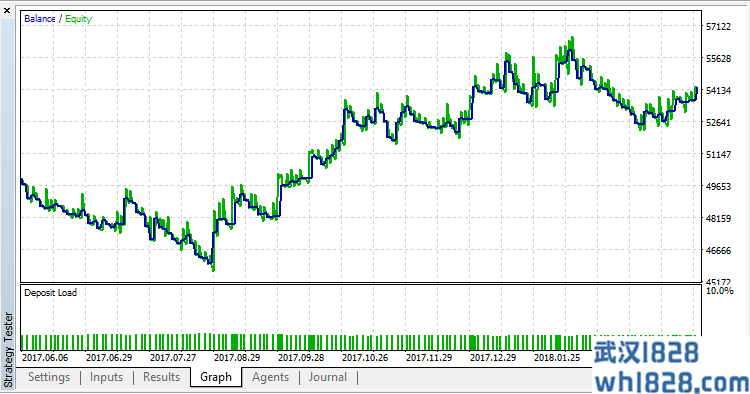Click the whl828.com watermark link
Image resolution: width=750 pixels, height=394 pixels.
[671, 383]
